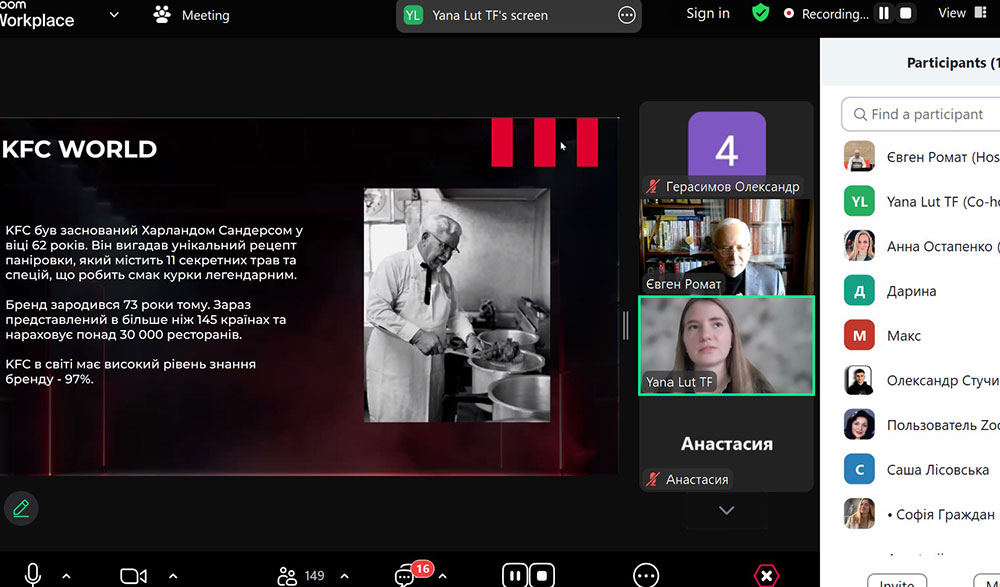Image resolution: width=1000 pixels, height=587 pixels.
Task: Click the KFC WORLD slide title
Action: pos(79,149)
